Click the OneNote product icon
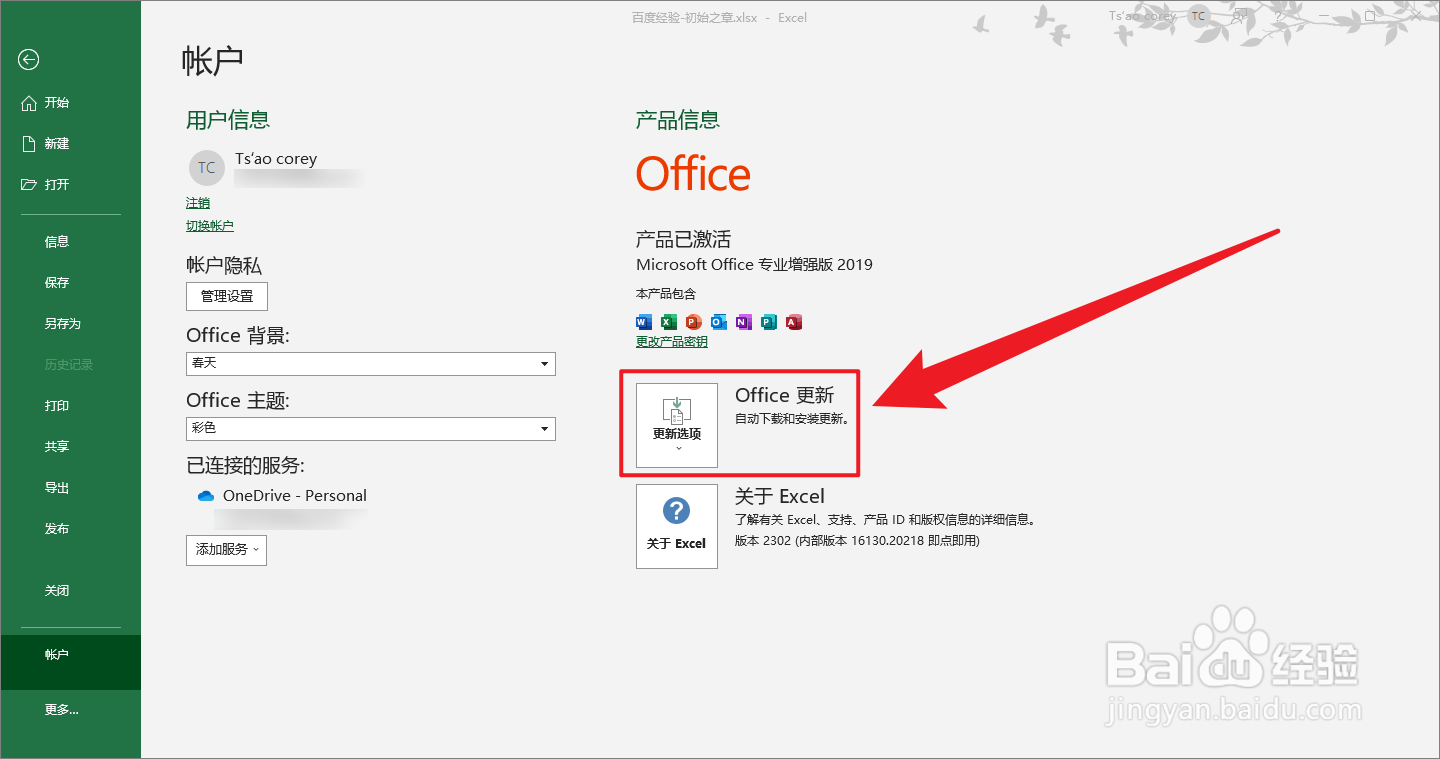The height and width of the screenshot is (759, 1440). click(744, 322)
